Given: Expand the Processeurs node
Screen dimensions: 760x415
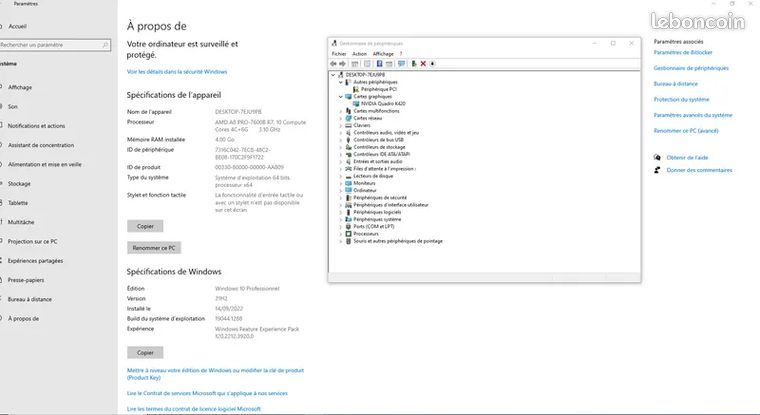Looking at the screenshot, I should coord(341,234).
